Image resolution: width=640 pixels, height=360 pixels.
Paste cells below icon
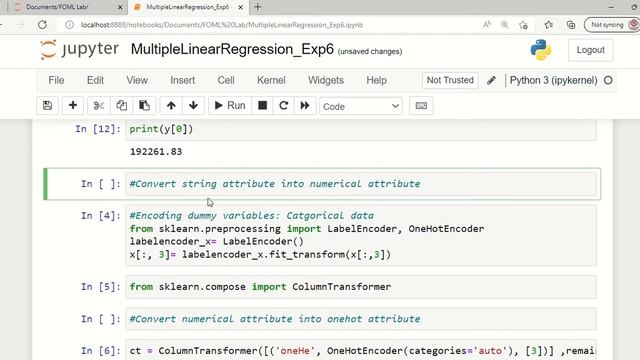click(x=144, y=106)
